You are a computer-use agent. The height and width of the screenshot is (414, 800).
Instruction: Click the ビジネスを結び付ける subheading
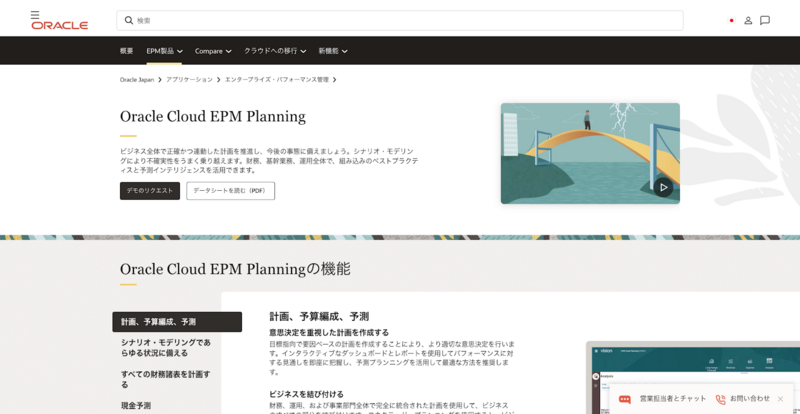pyautogui.click(x=307, y=394)
